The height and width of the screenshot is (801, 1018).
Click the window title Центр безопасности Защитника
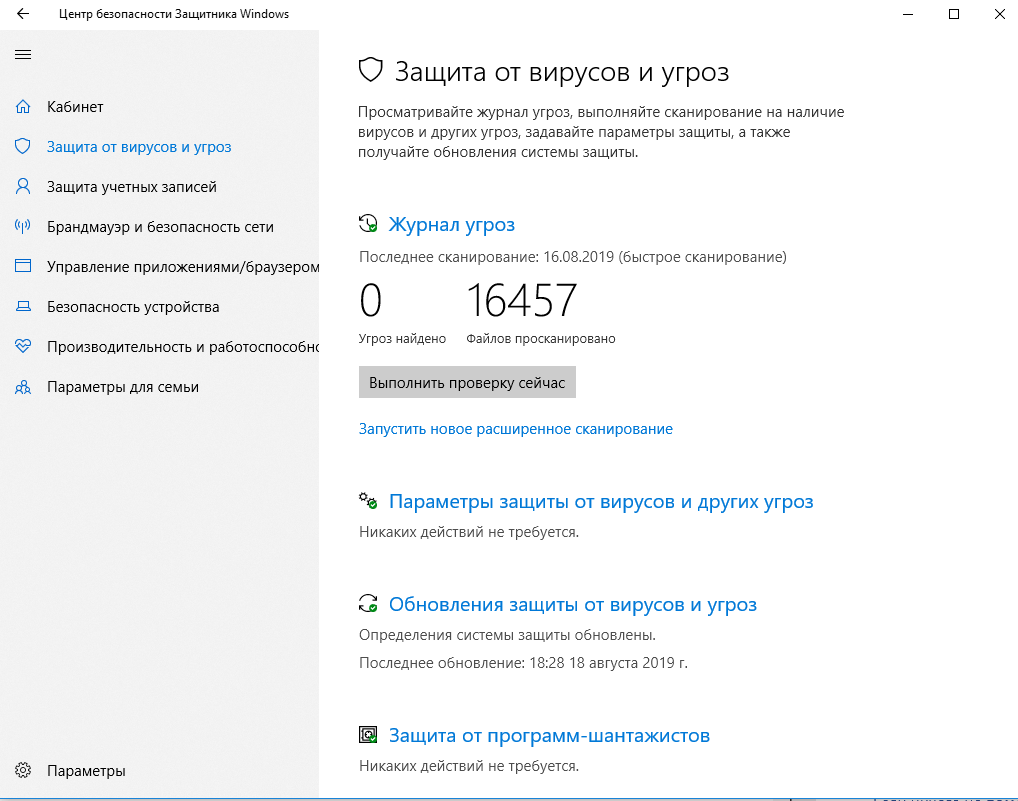tap(173, 14)
